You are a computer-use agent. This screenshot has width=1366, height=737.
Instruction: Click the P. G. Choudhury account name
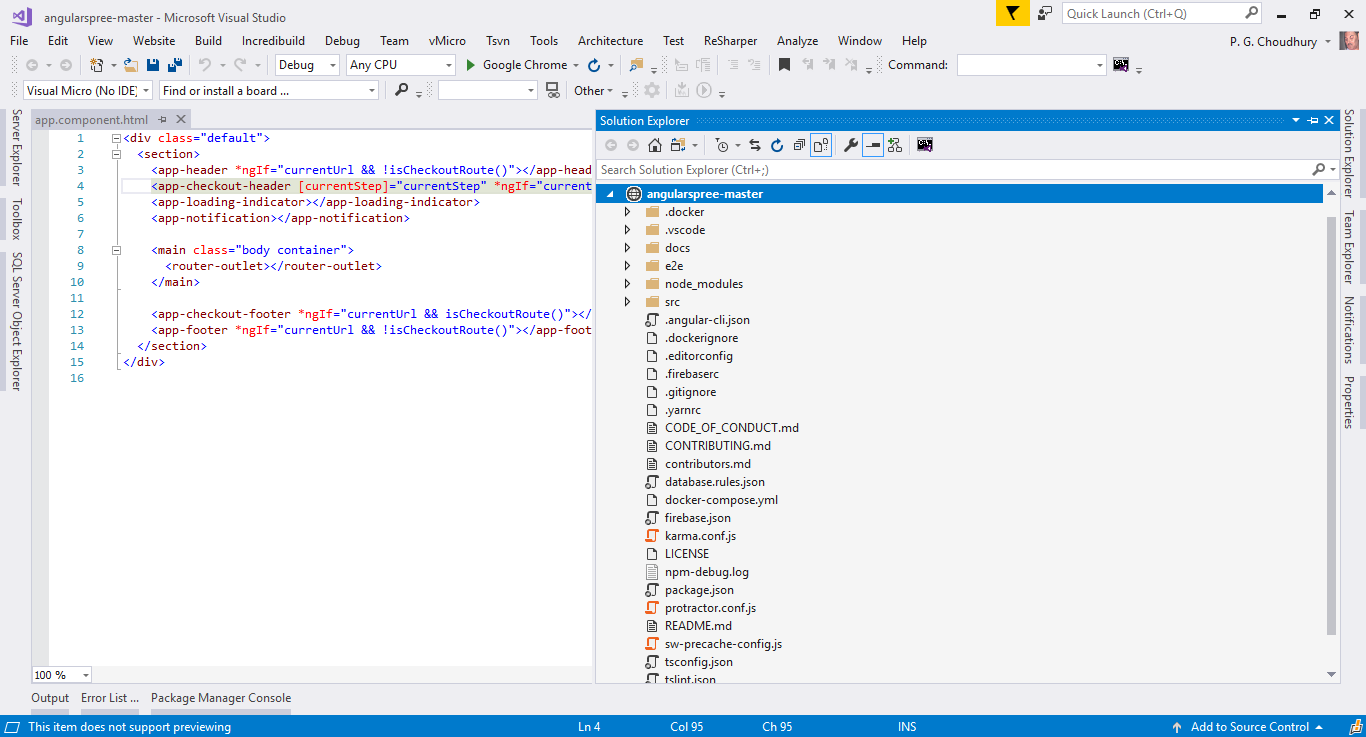pos(1274,41)
